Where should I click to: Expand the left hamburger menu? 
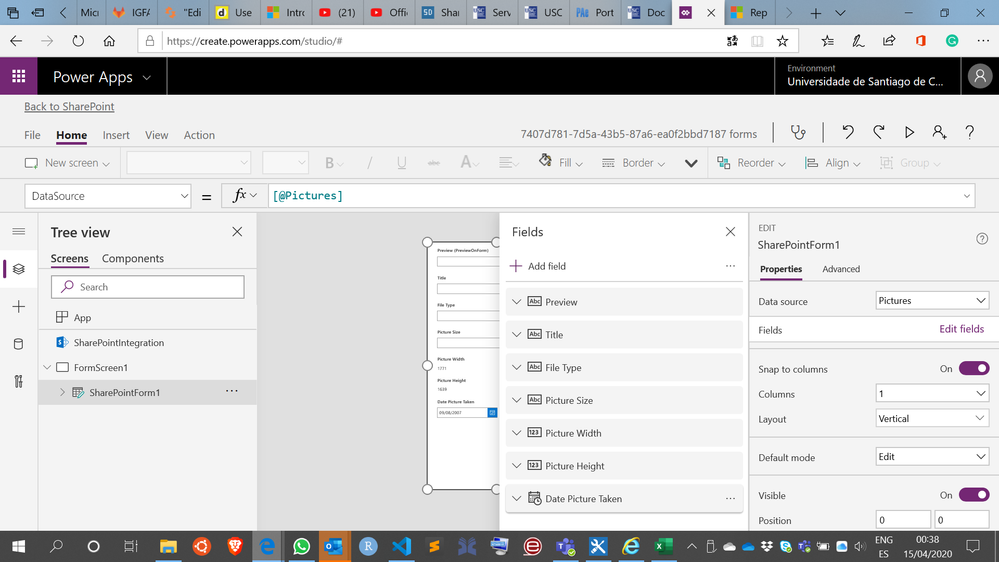(18, 231)
